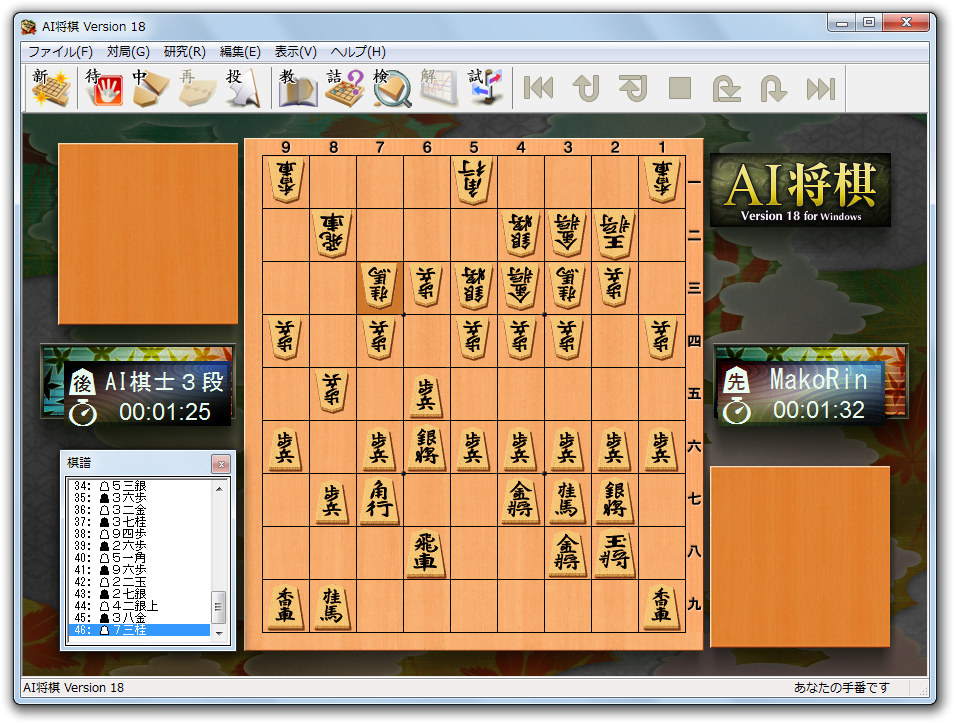Open the 編集(E) menu

click(x=240, y=52)
